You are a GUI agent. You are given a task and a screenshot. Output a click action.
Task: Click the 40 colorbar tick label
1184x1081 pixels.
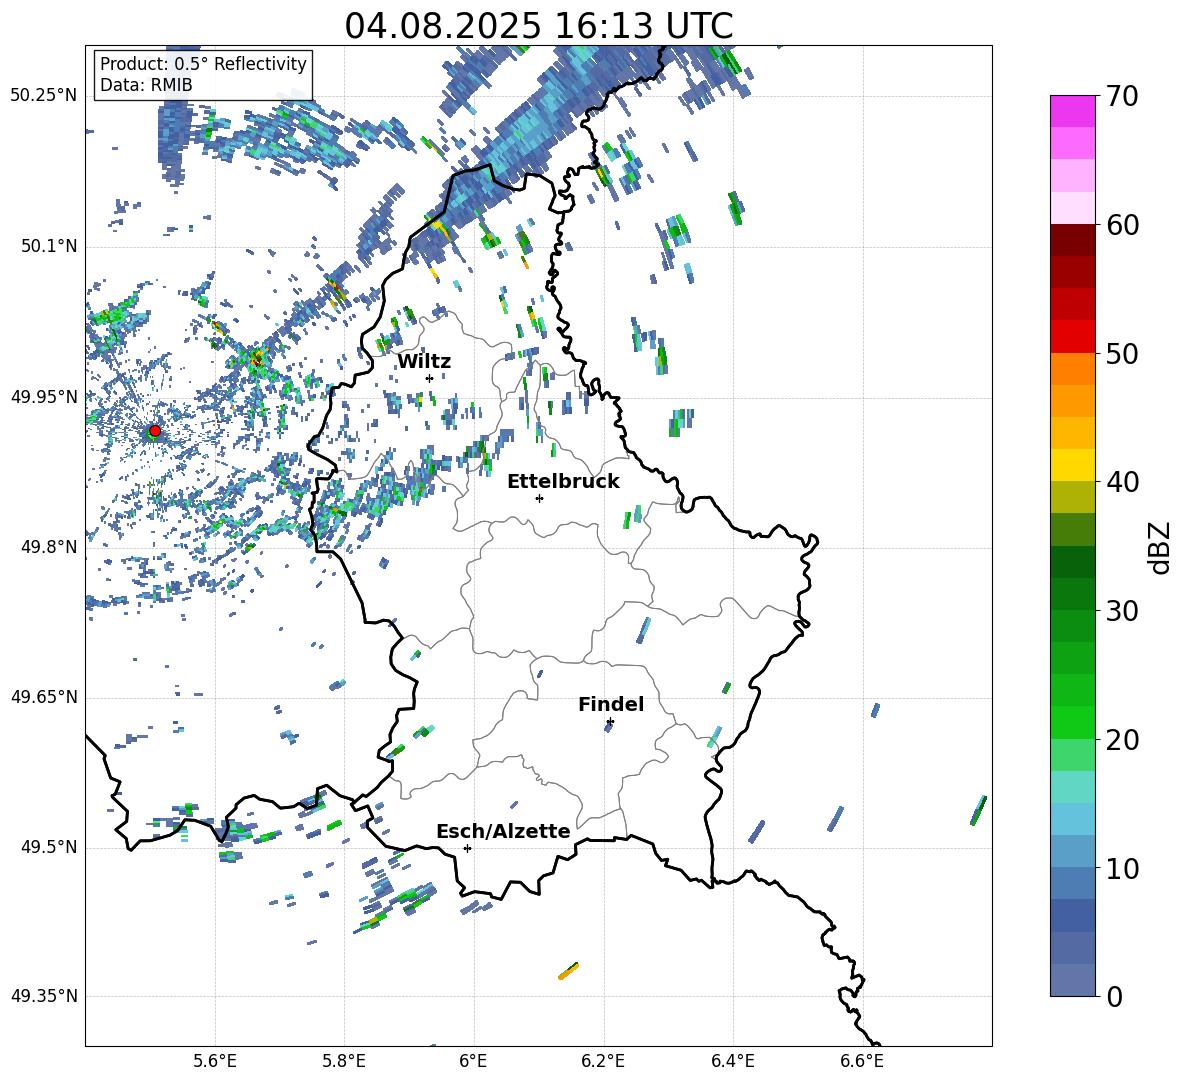(x=1122, y=482)
